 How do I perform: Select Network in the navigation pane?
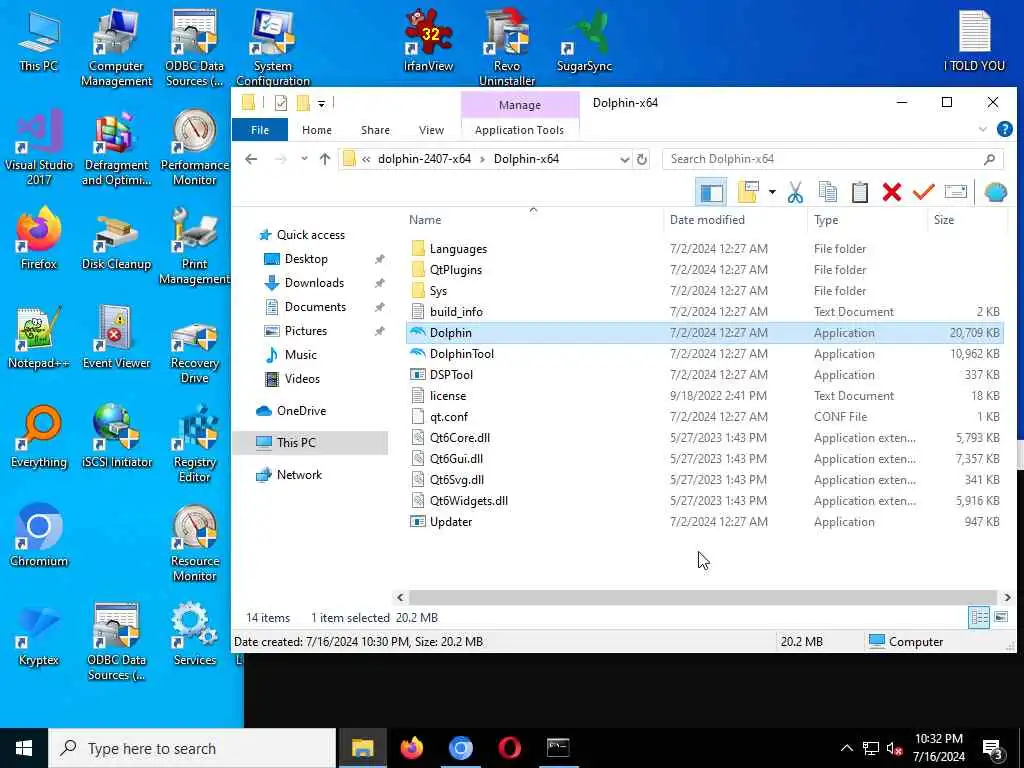click(x=299, y=475)
